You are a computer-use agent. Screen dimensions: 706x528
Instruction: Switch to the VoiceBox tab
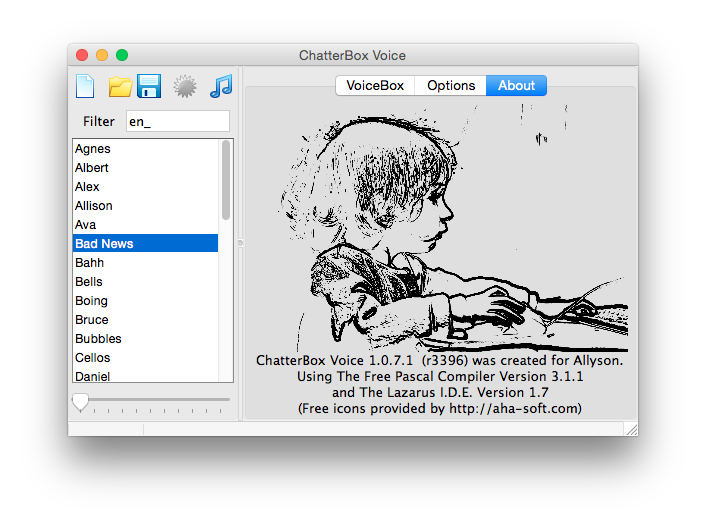coord(375,85)
